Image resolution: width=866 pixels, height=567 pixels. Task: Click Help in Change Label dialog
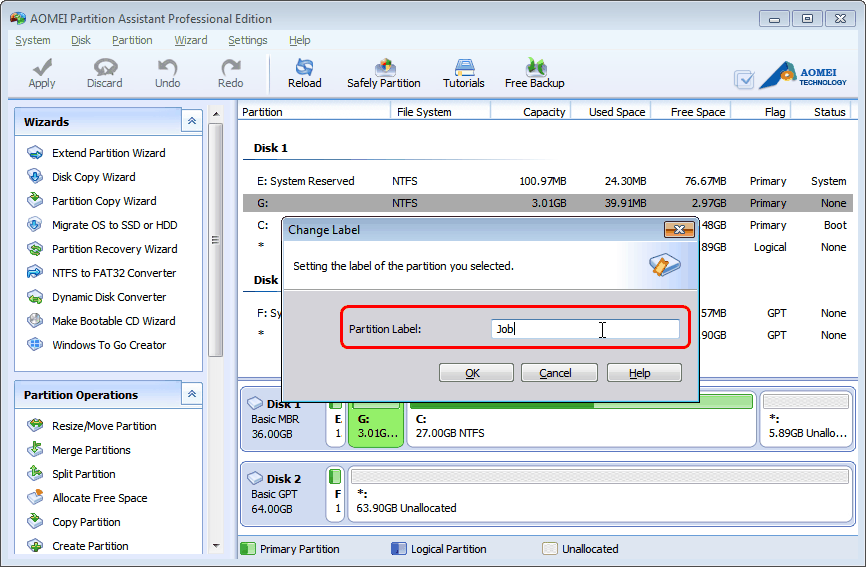pos(644,373)
